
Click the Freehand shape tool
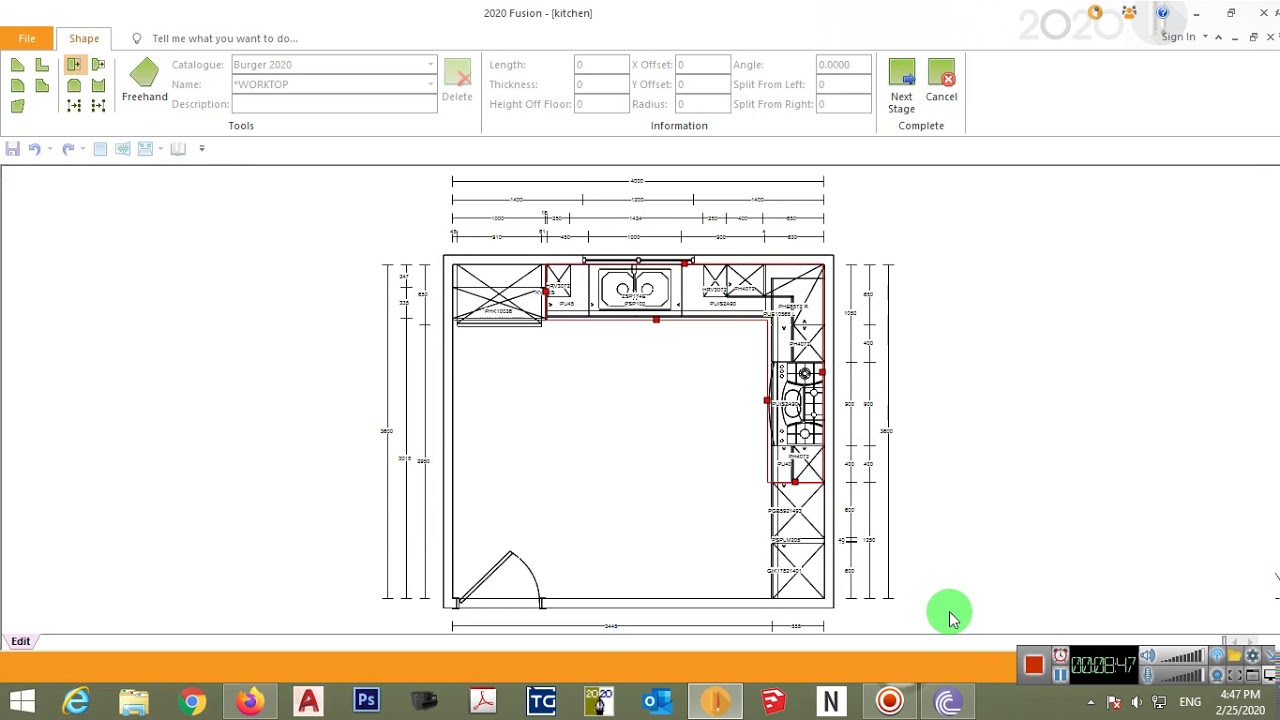(x=145, y=80)
